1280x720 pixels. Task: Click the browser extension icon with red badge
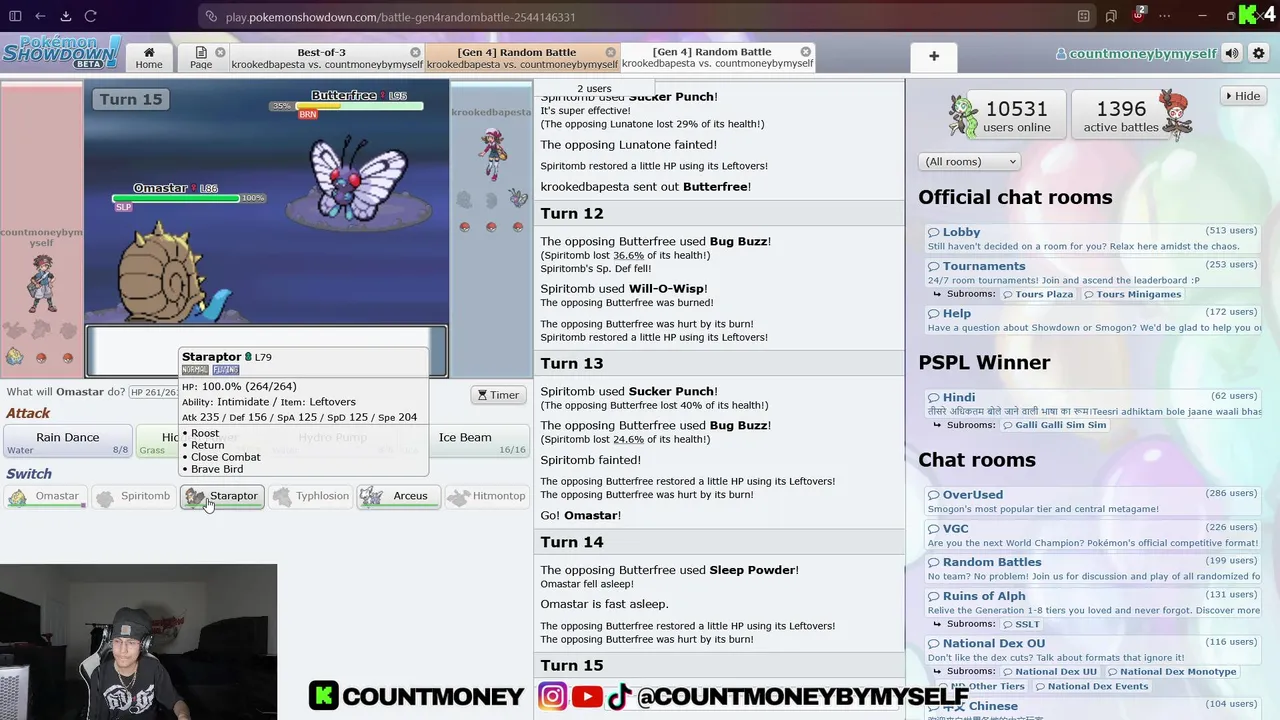click(1138, 15)
